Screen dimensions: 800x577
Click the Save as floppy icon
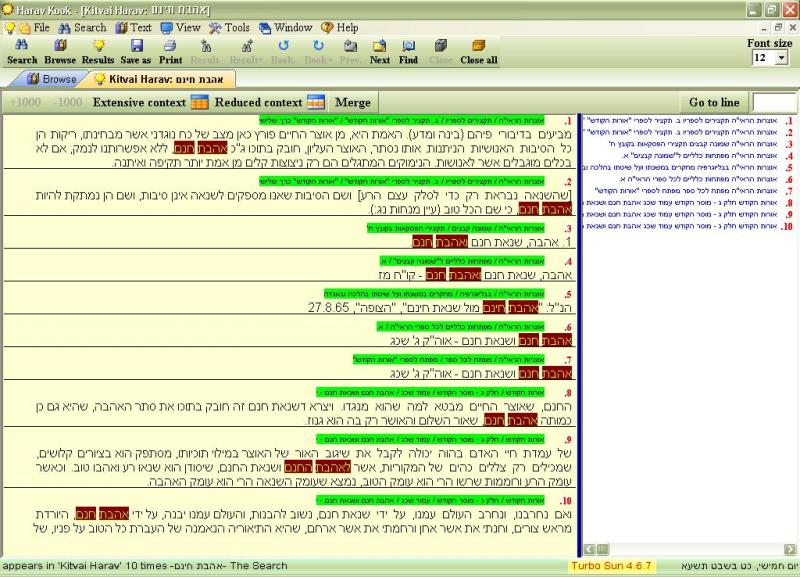(136, 46)
